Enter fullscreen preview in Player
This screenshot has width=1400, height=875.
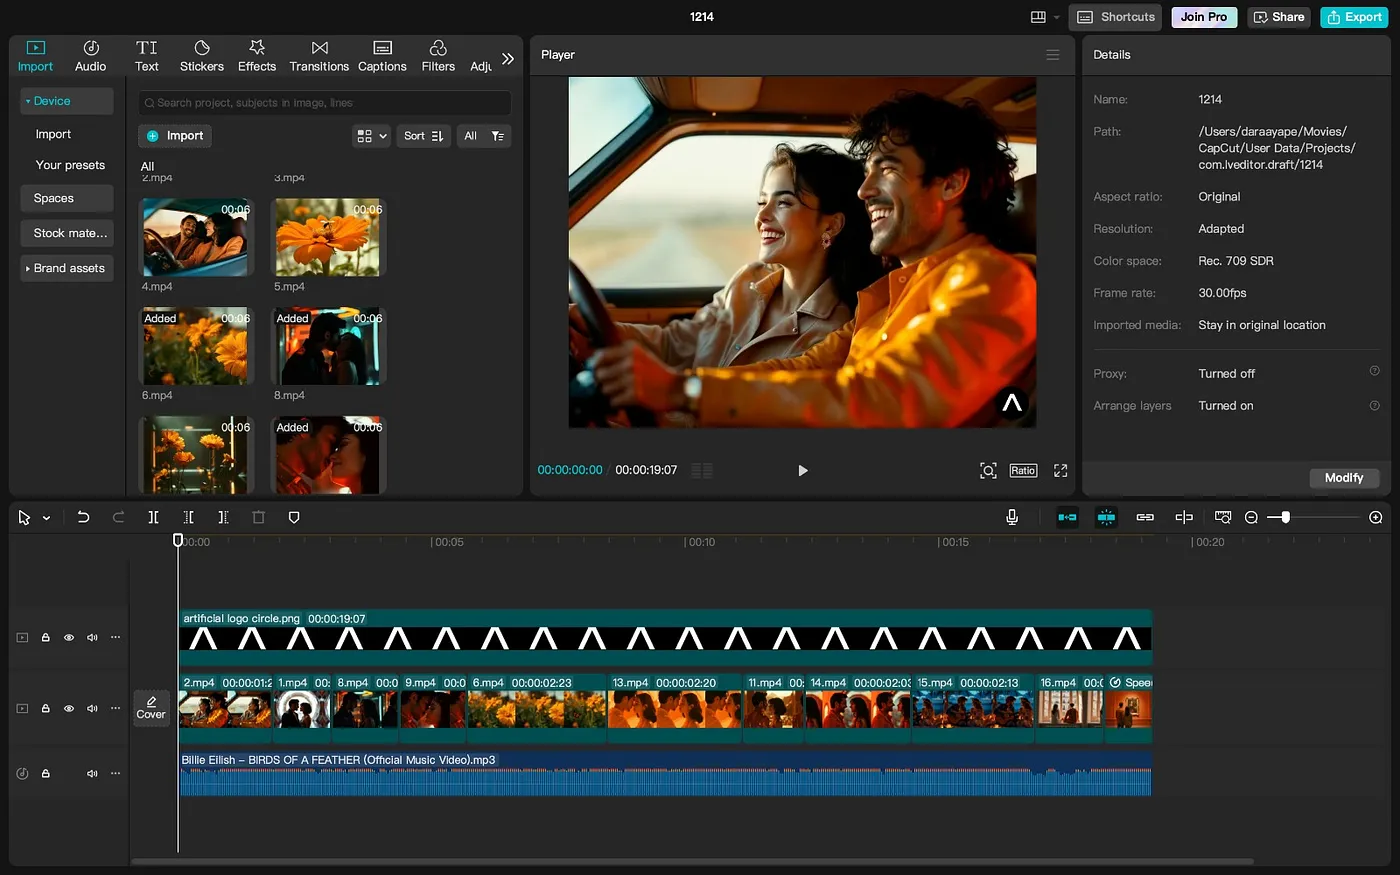1061,471
